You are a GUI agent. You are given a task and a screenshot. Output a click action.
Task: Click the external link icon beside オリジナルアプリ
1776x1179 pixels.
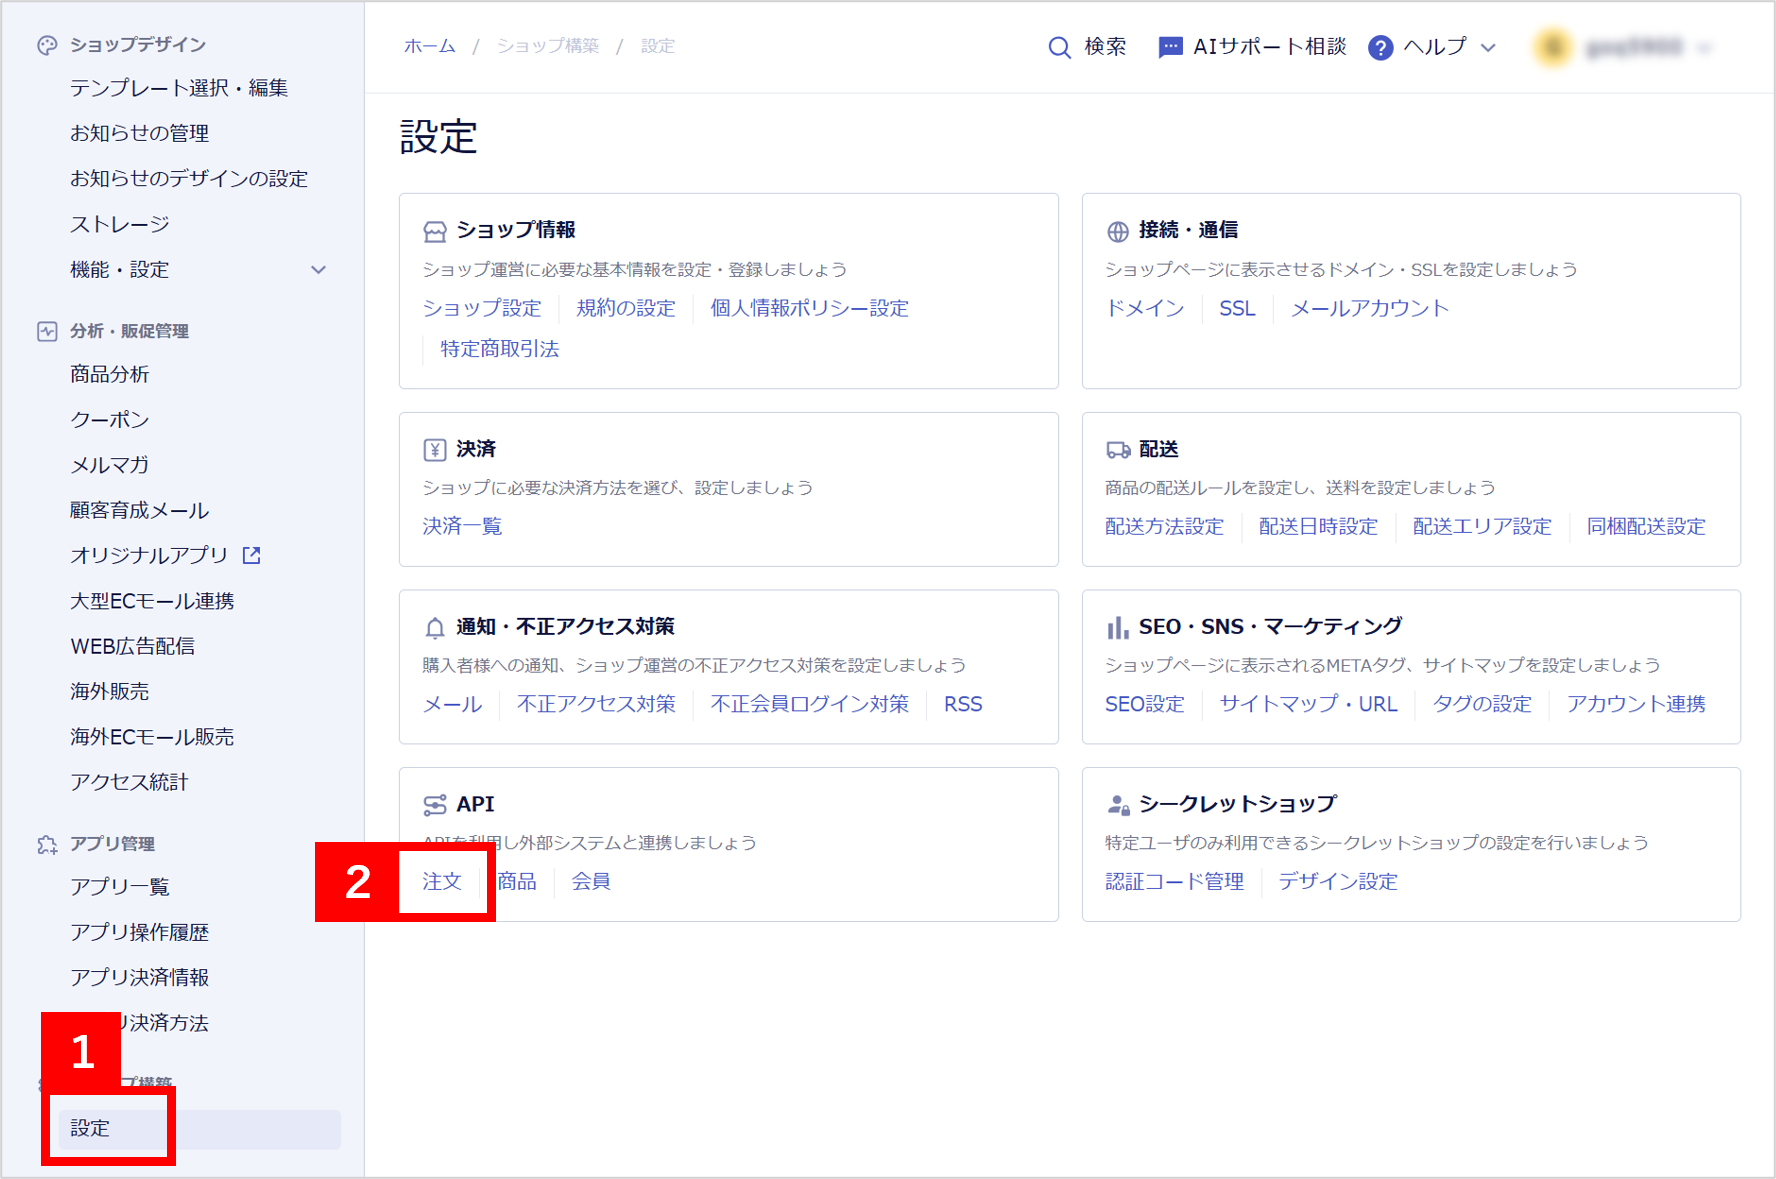point(252,555)
